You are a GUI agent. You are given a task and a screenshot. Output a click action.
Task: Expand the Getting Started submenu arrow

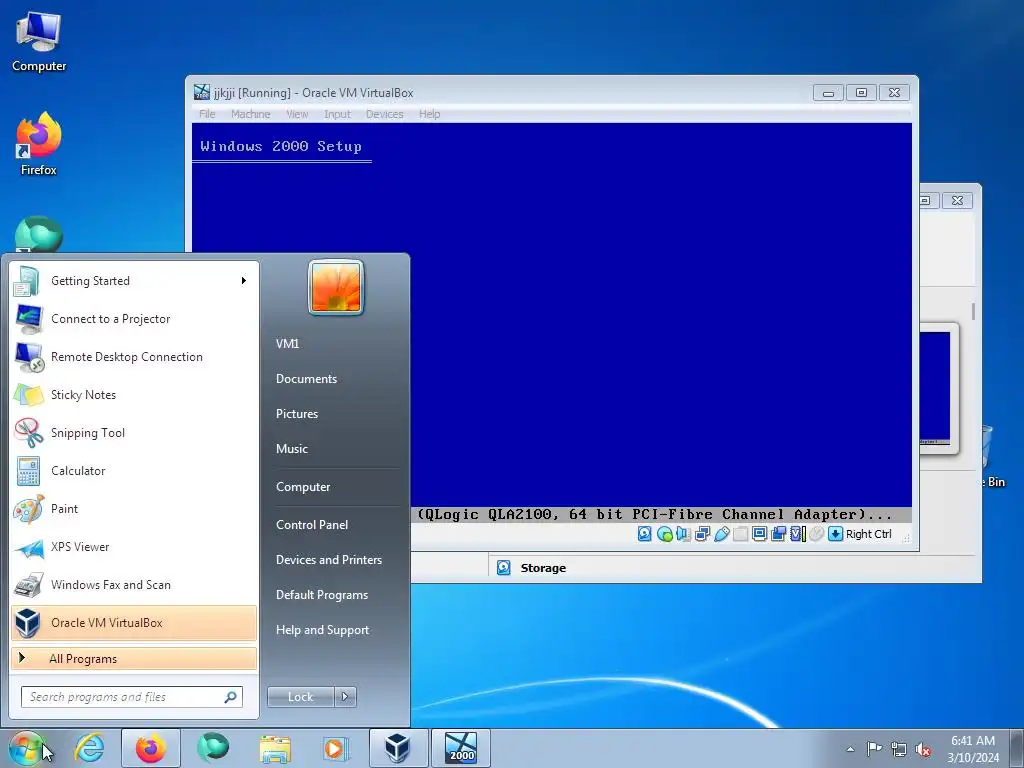click(x=244, y=281)
